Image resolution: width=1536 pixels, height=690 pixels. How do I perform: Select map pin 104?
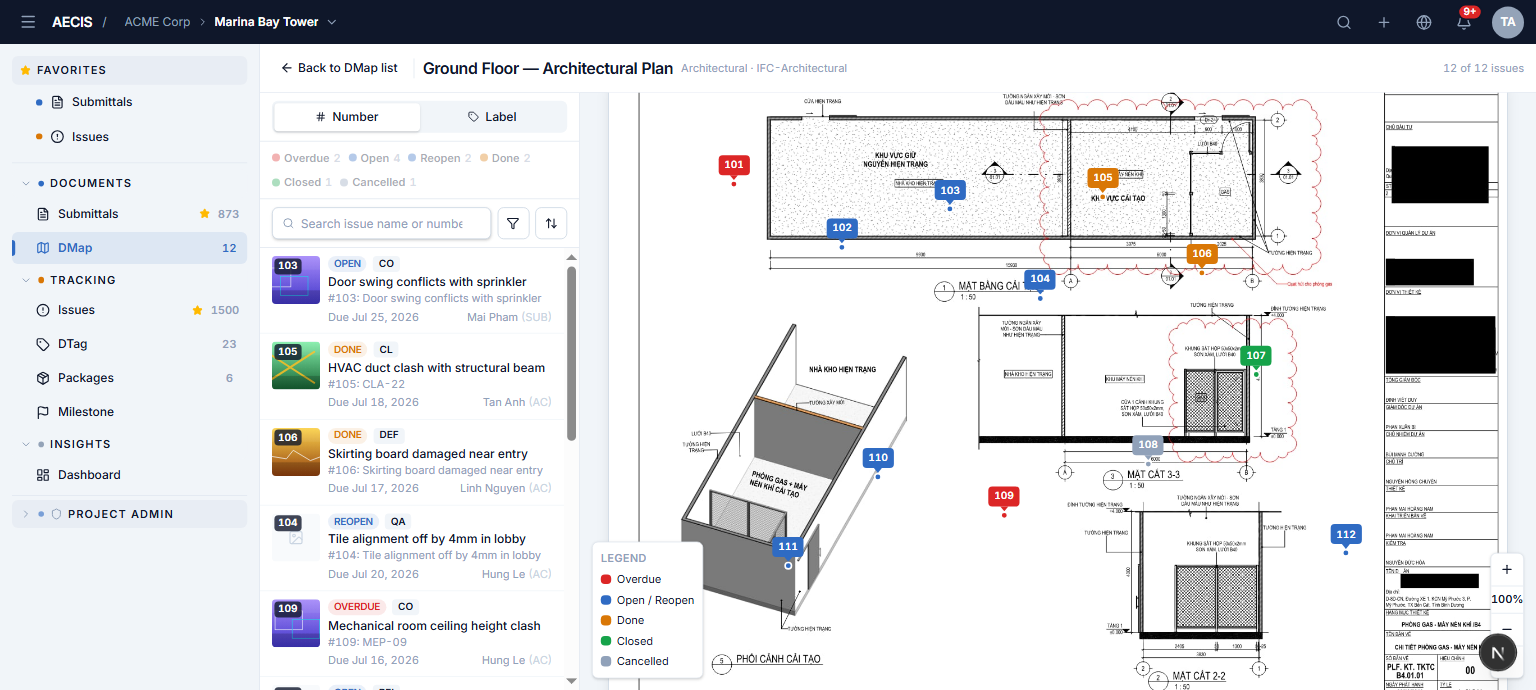pyautogui.click(x=1040, y=279)
